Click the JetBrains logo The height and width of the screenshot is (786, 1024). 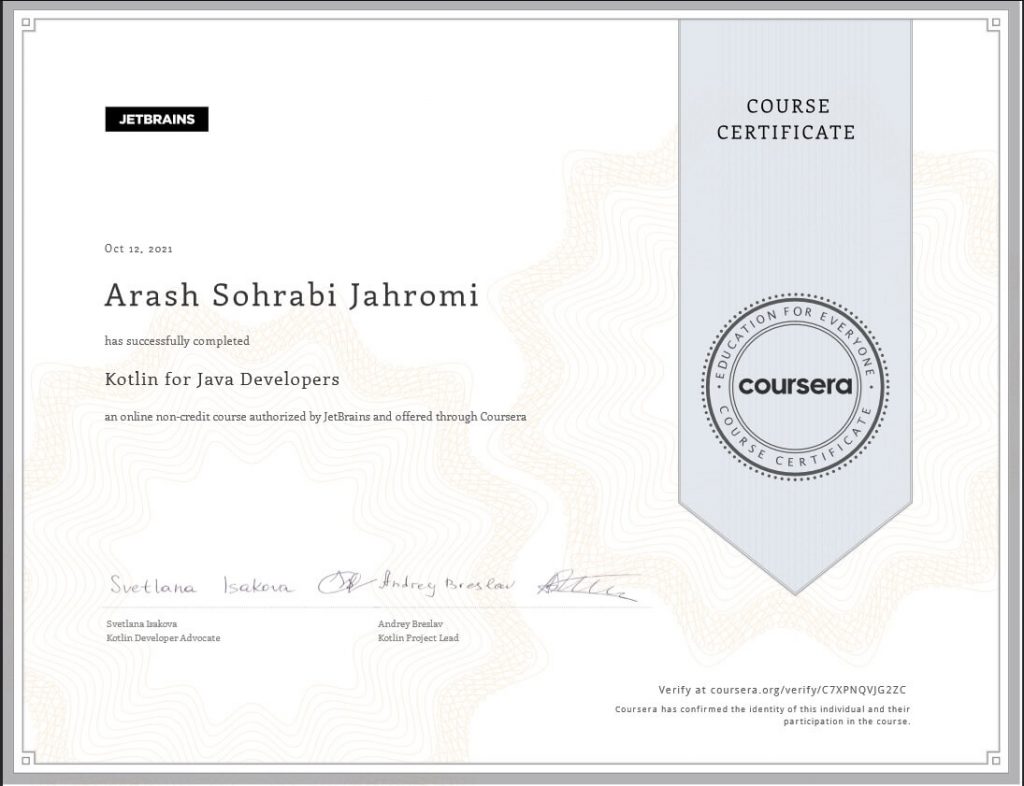tap(157, 119)
